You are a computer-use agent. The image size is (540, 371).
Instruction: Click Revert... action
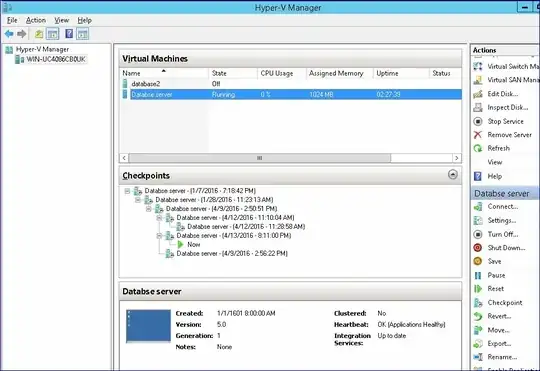492,316
